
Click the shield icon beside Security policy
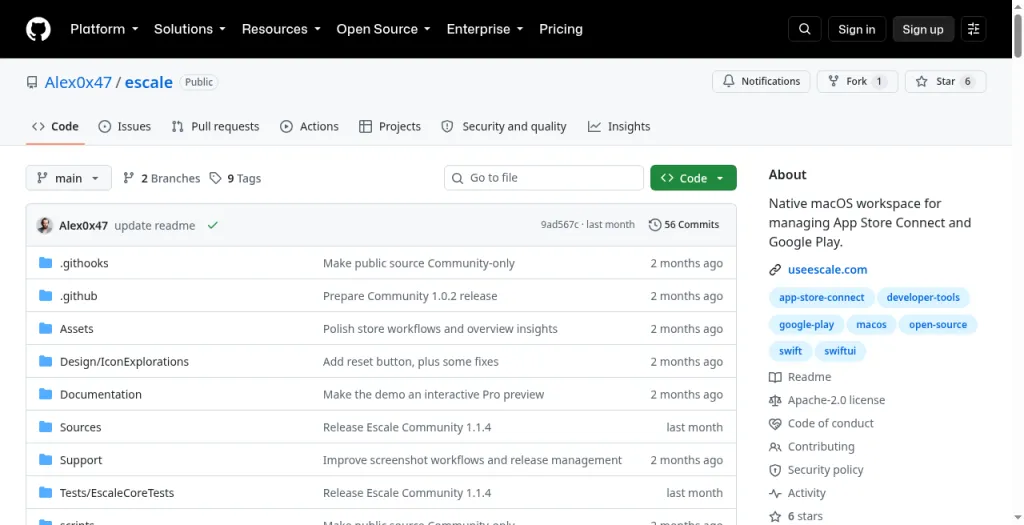point(775,470)
